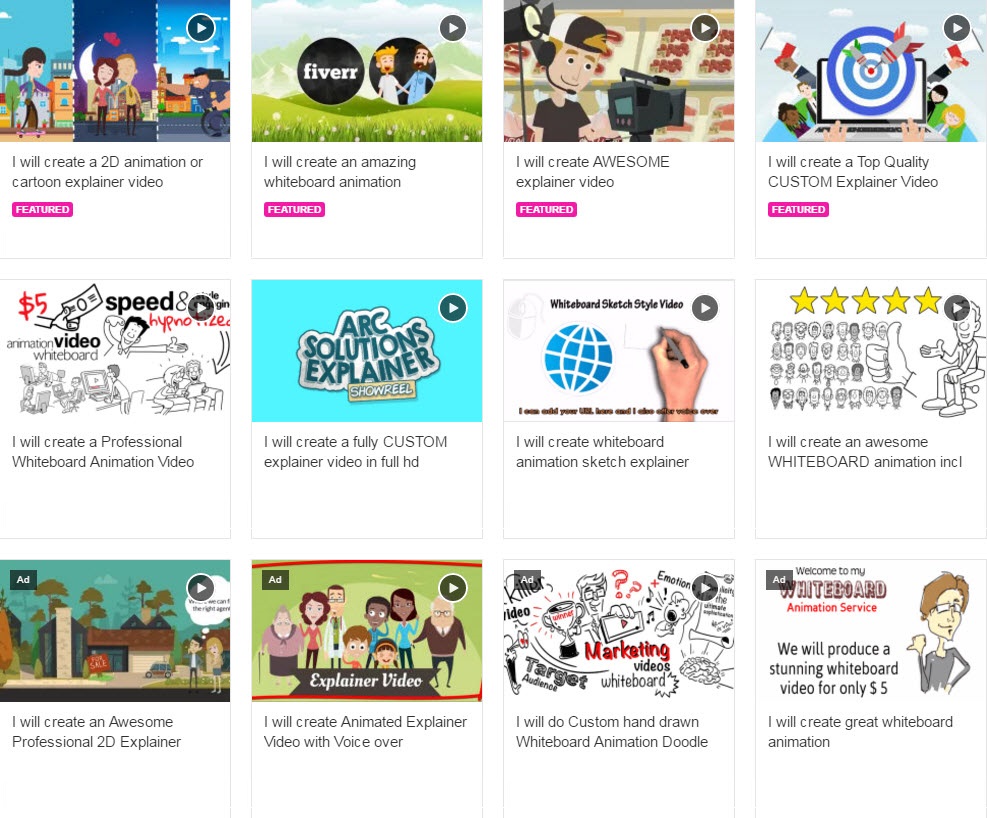Play the Top Quality CUSTOM Explainer preview
The image size is (987, 818).
point(957,28)
